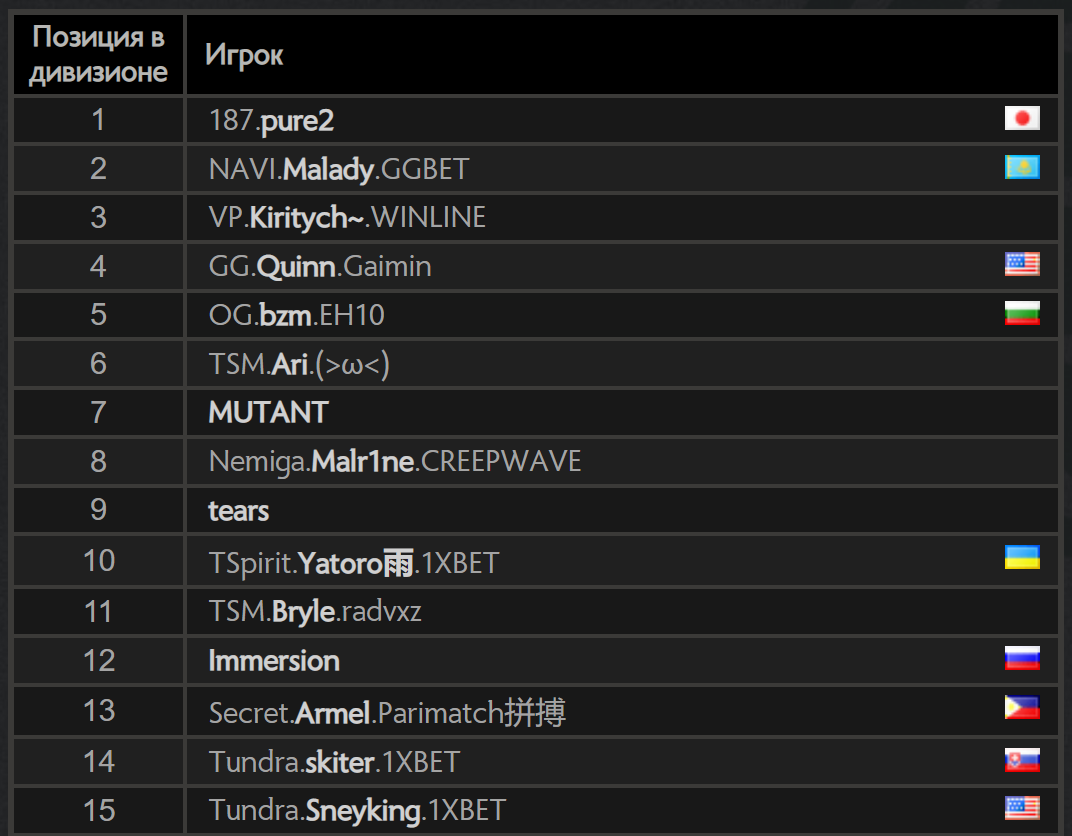Open the VP.Kiritych~.WINLINE player entry
The width and height of the screenshot is (1072, 836).
[x=347, y=218]
